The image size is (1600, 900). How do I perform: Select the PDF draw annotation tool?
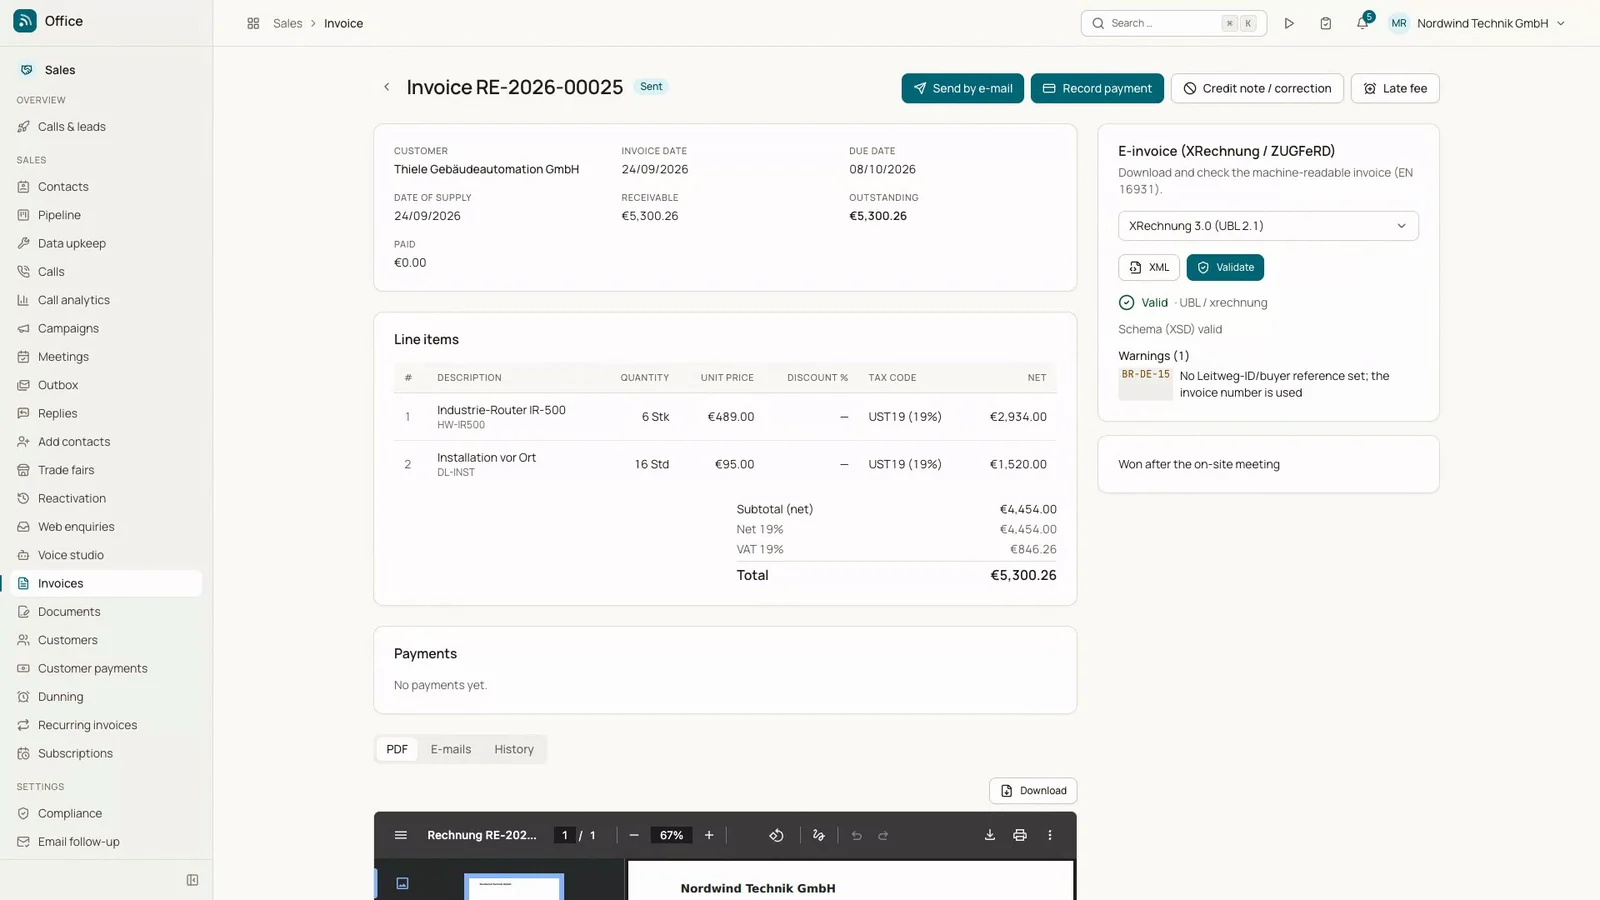point(819,835)
